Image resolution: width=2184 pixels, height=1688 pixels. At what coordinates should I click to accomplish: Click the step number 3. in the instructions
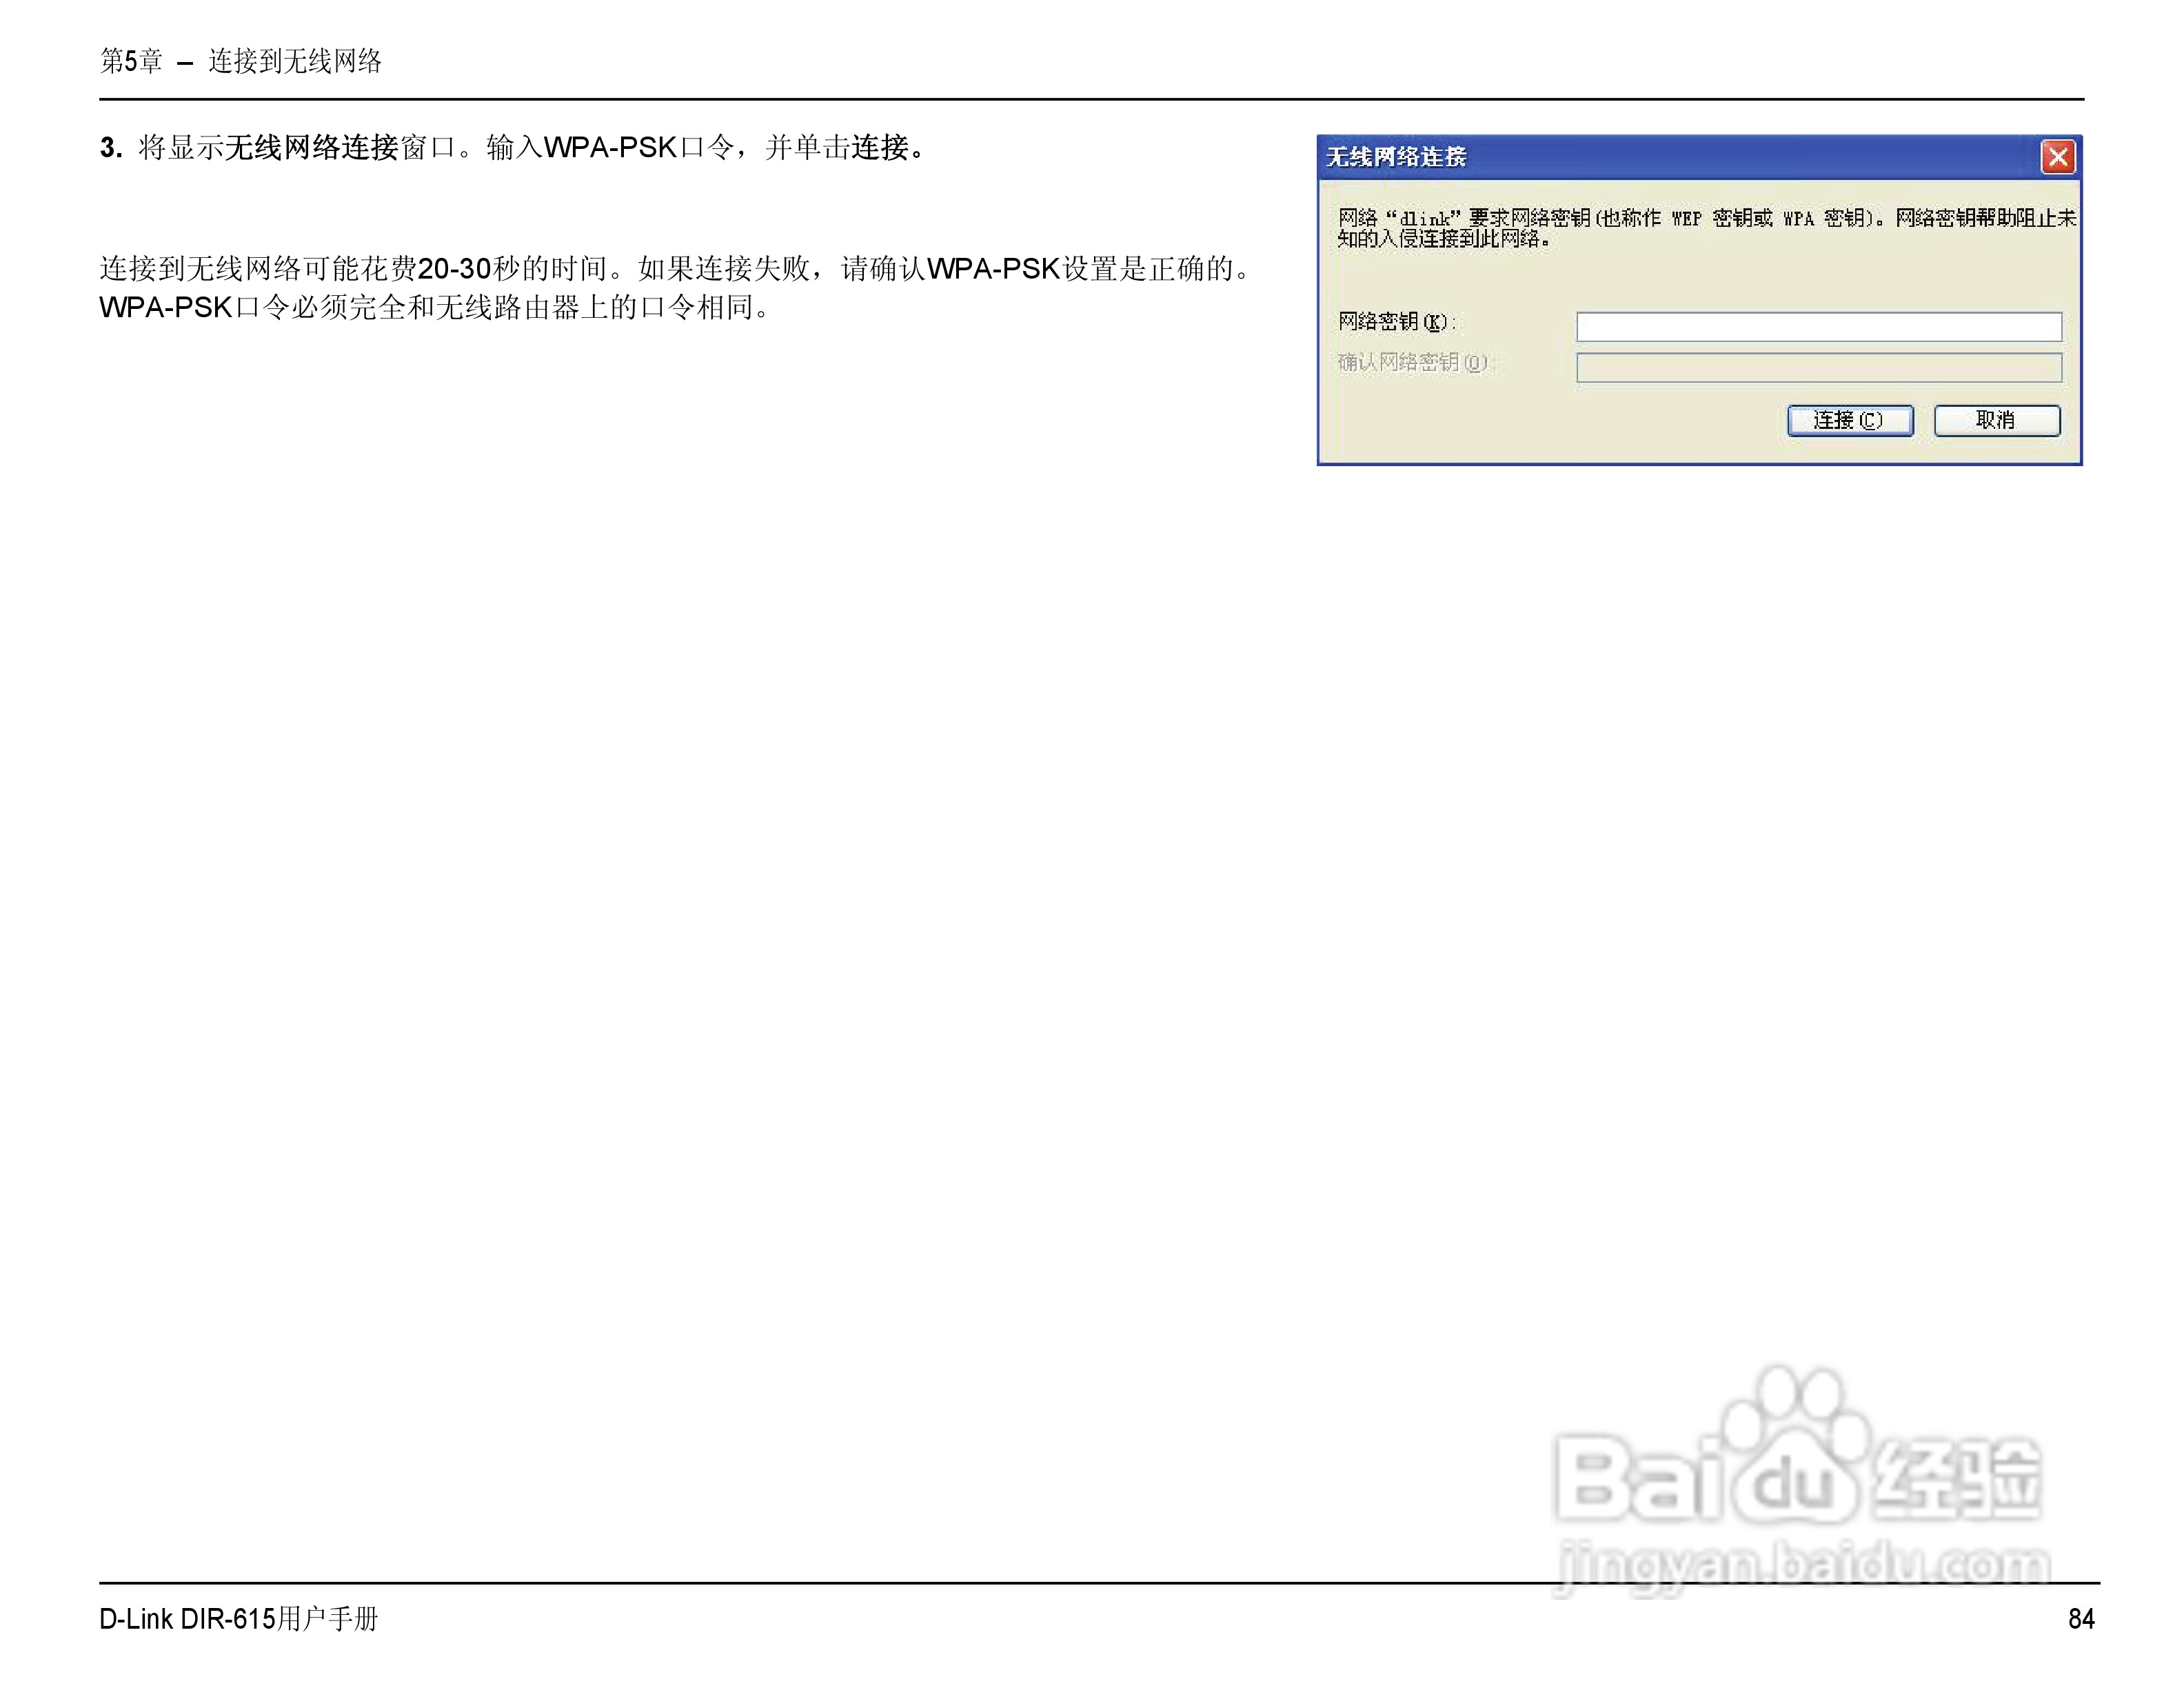[x=110, y=148]
